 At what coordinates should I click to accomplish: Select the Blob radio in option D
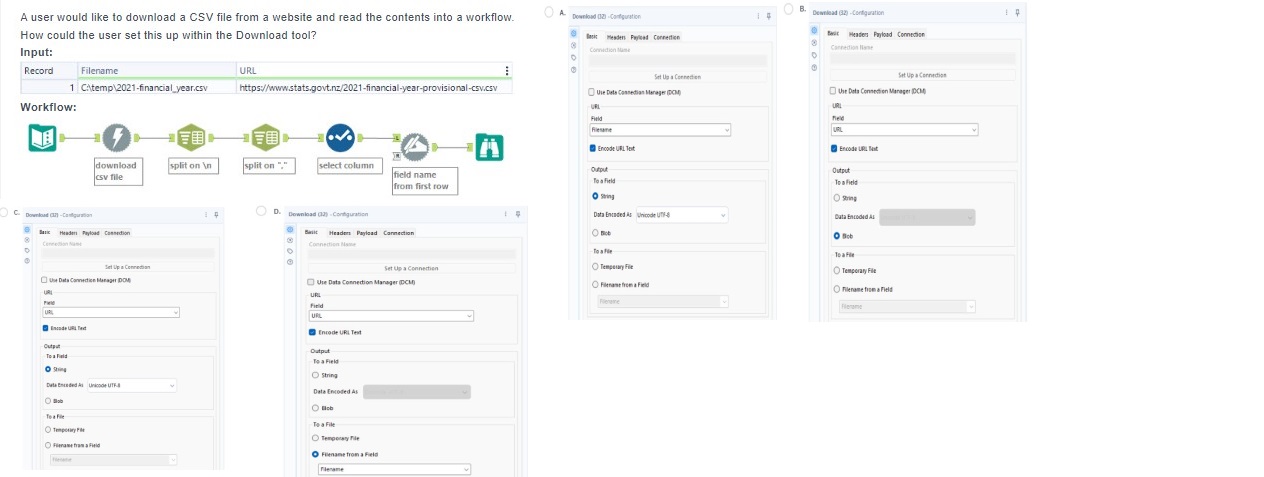pos(317,408)
